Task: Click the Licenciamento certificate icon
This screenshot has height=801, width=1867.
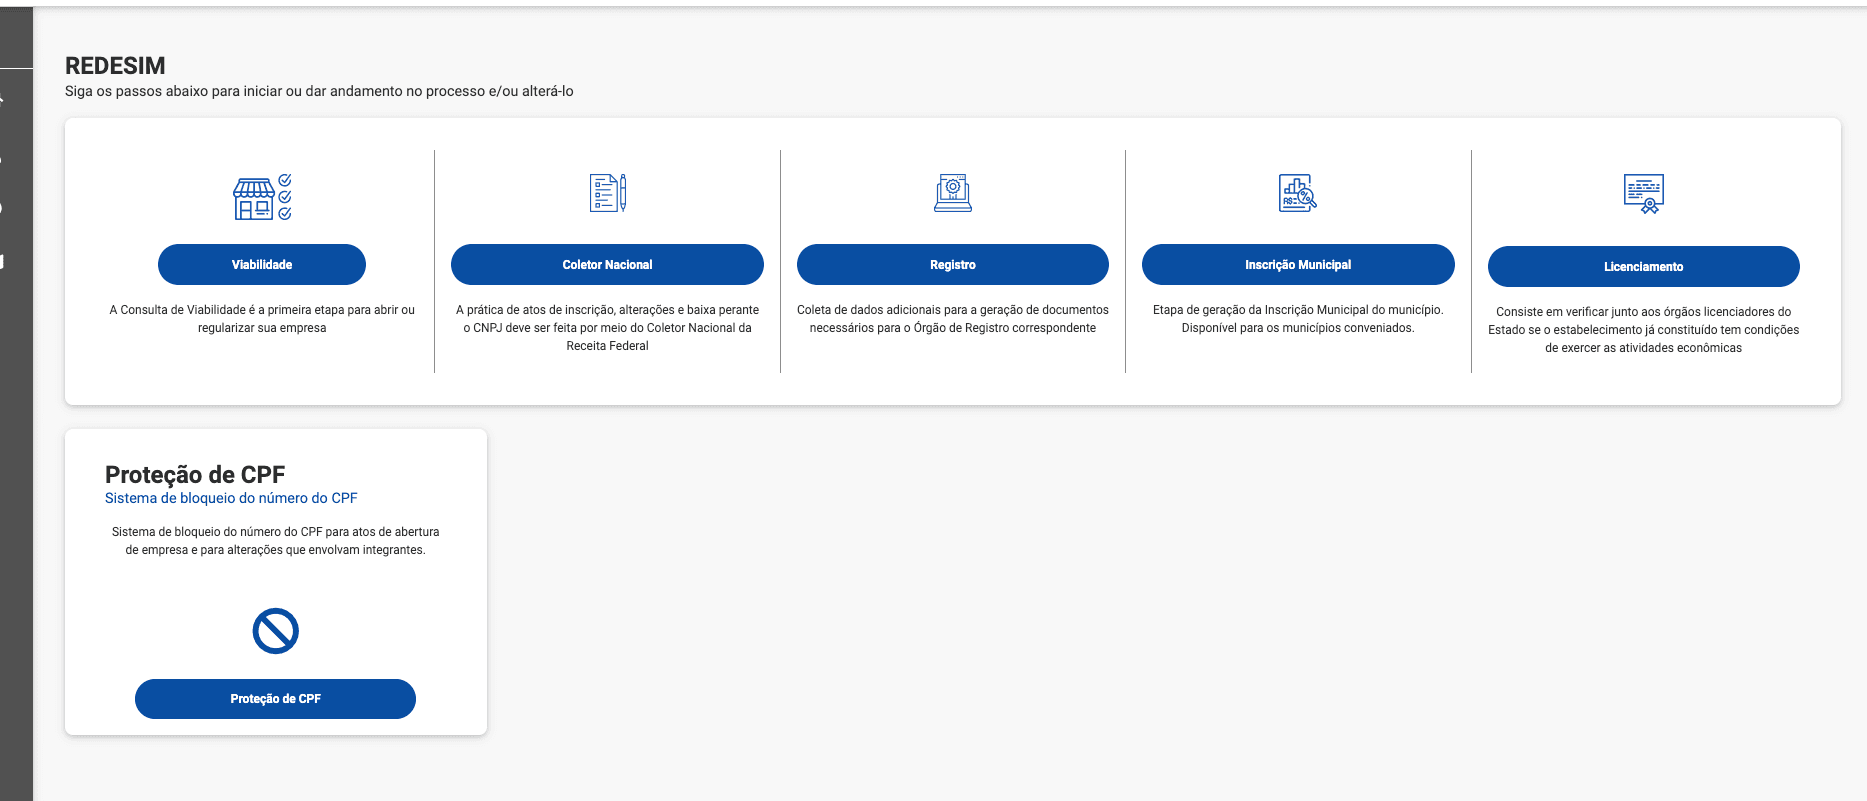Action: [1644, 194]
